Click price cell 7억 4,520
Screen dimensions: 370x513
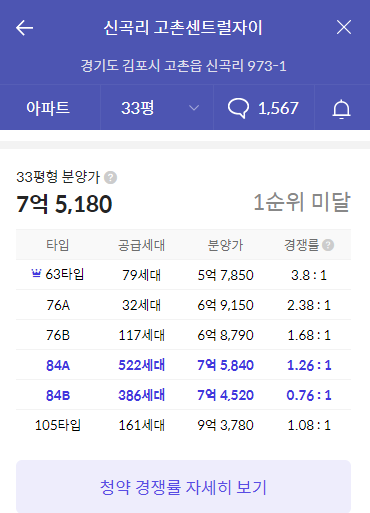click(225, 395)
